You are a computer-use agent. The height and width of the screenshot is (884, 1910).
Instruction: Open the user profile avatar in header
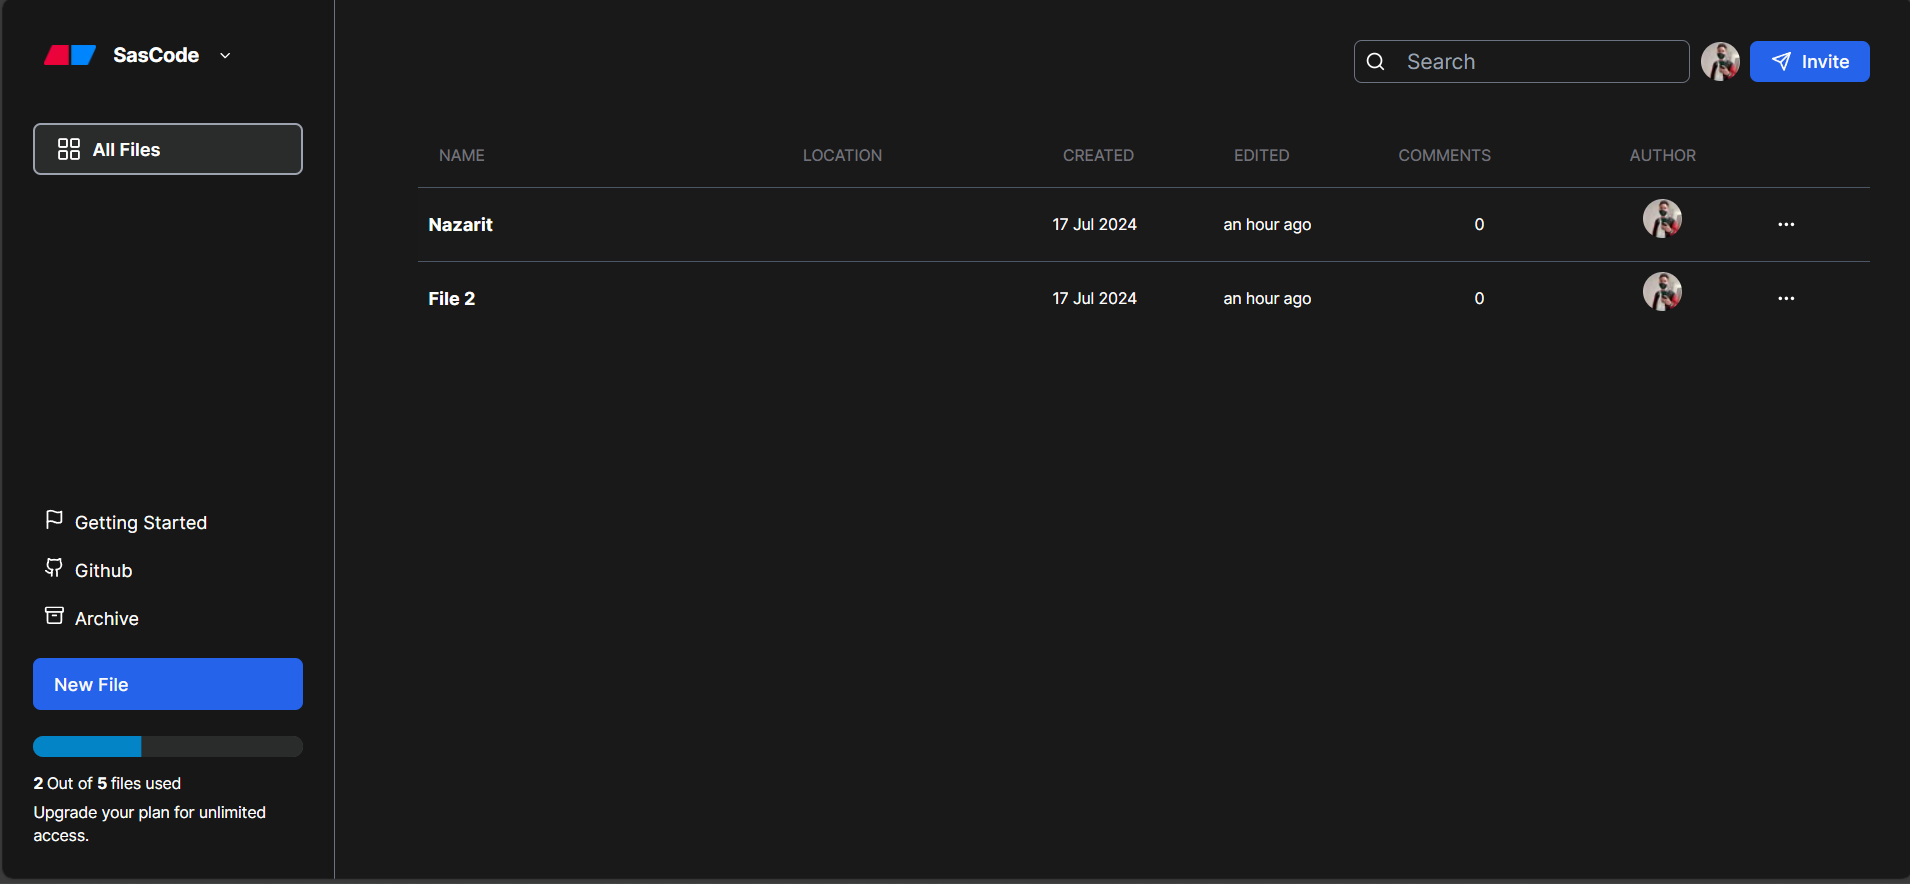click(1720, 62)
